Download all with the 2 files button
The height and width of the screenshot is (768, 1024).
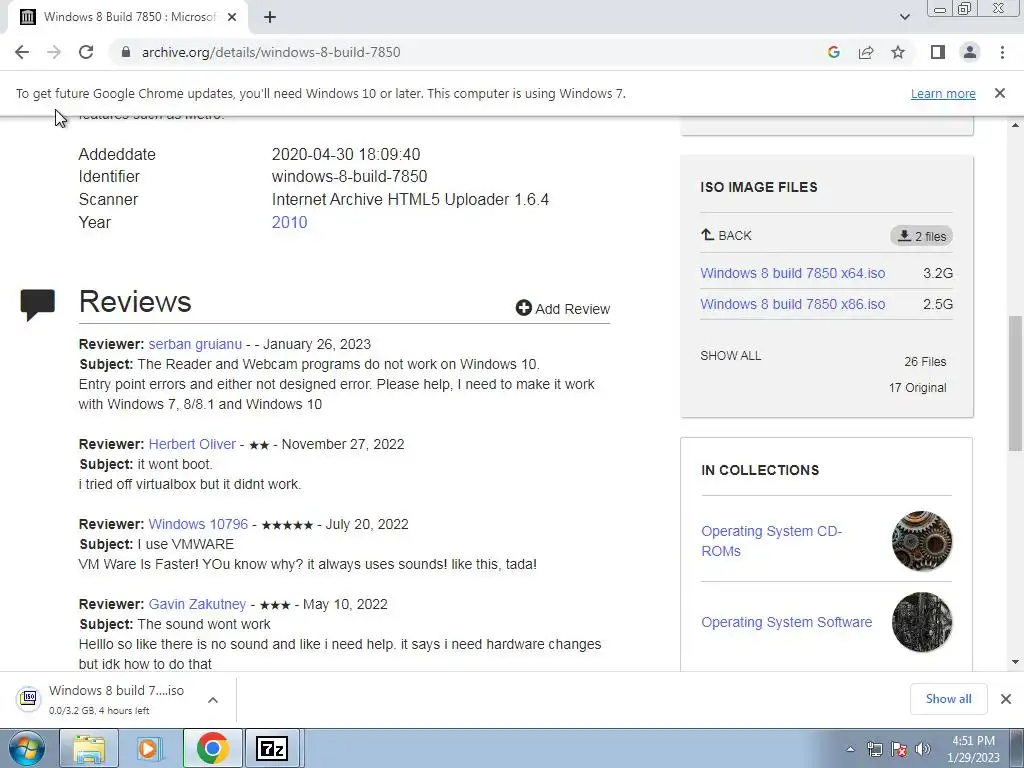coord(921,236)
